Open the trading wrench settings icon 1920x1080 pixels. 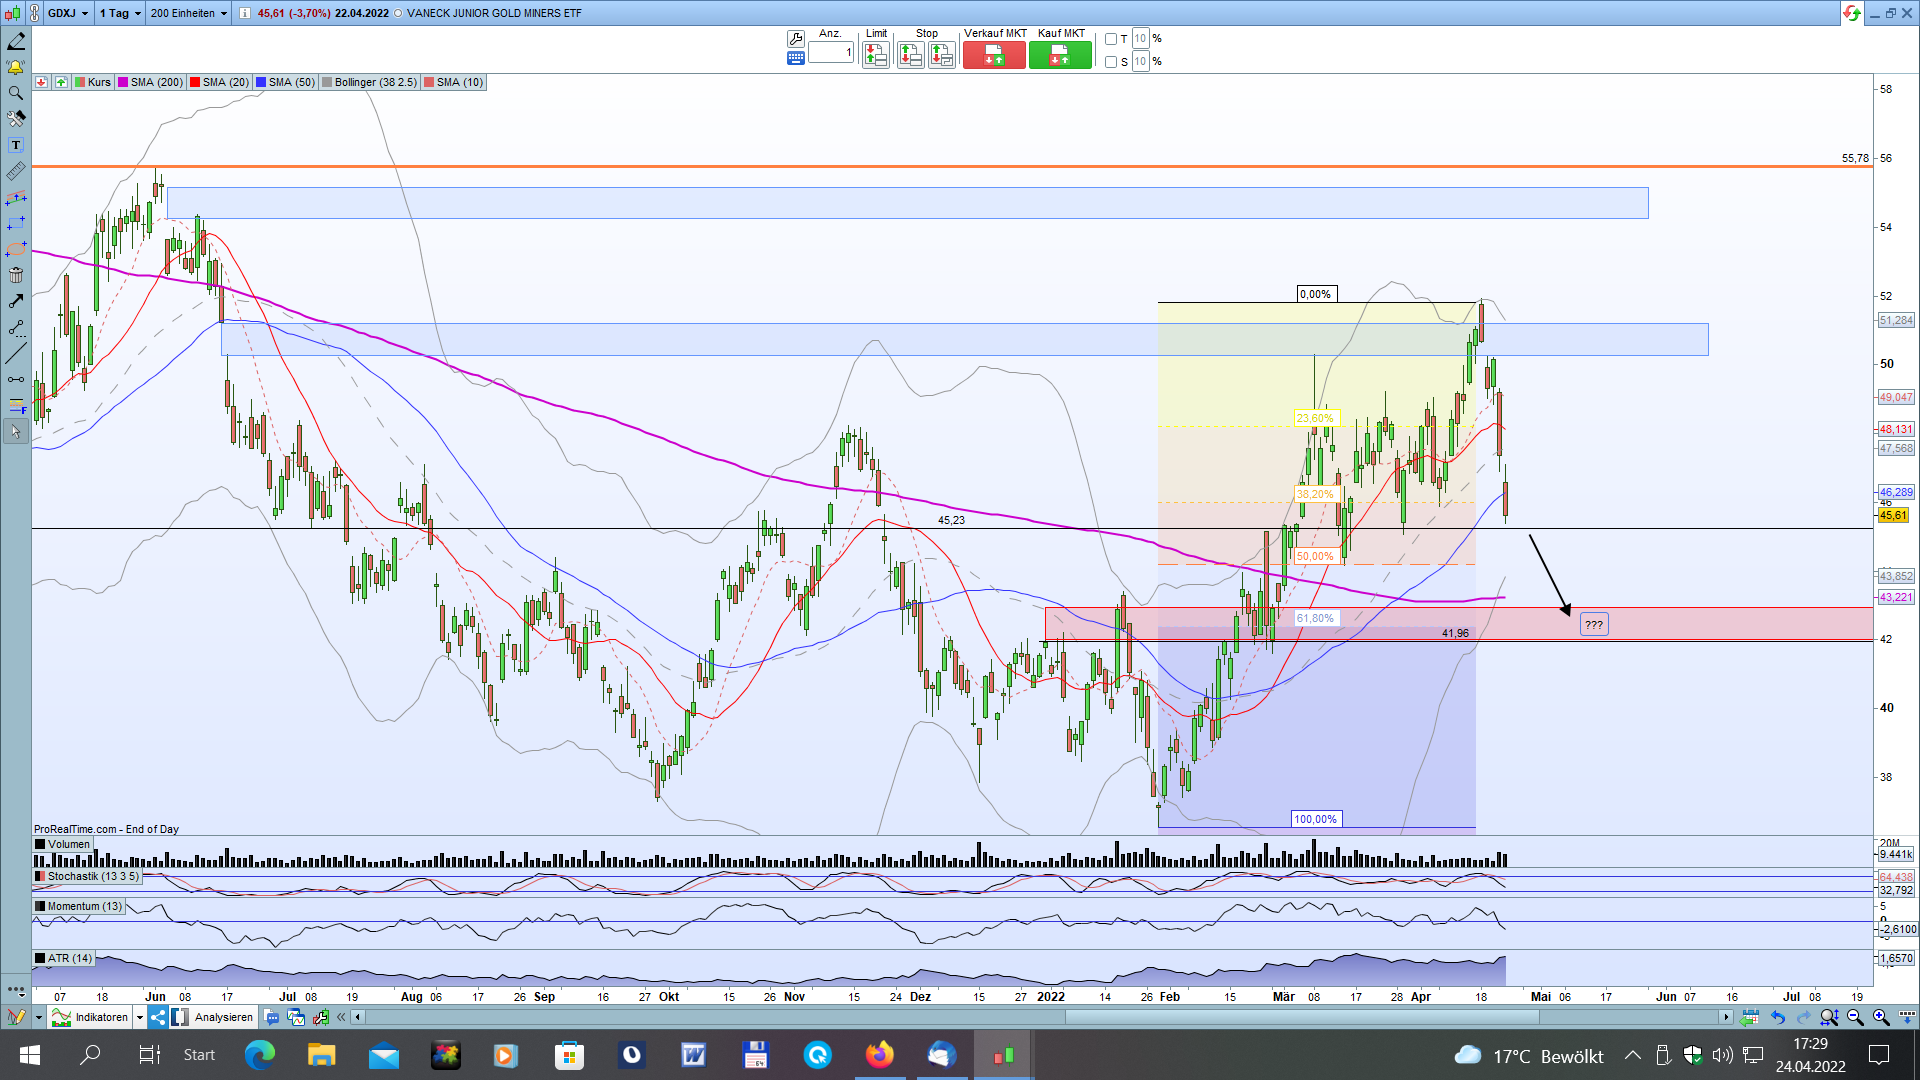pyautogui.click(x=796, y=38)
